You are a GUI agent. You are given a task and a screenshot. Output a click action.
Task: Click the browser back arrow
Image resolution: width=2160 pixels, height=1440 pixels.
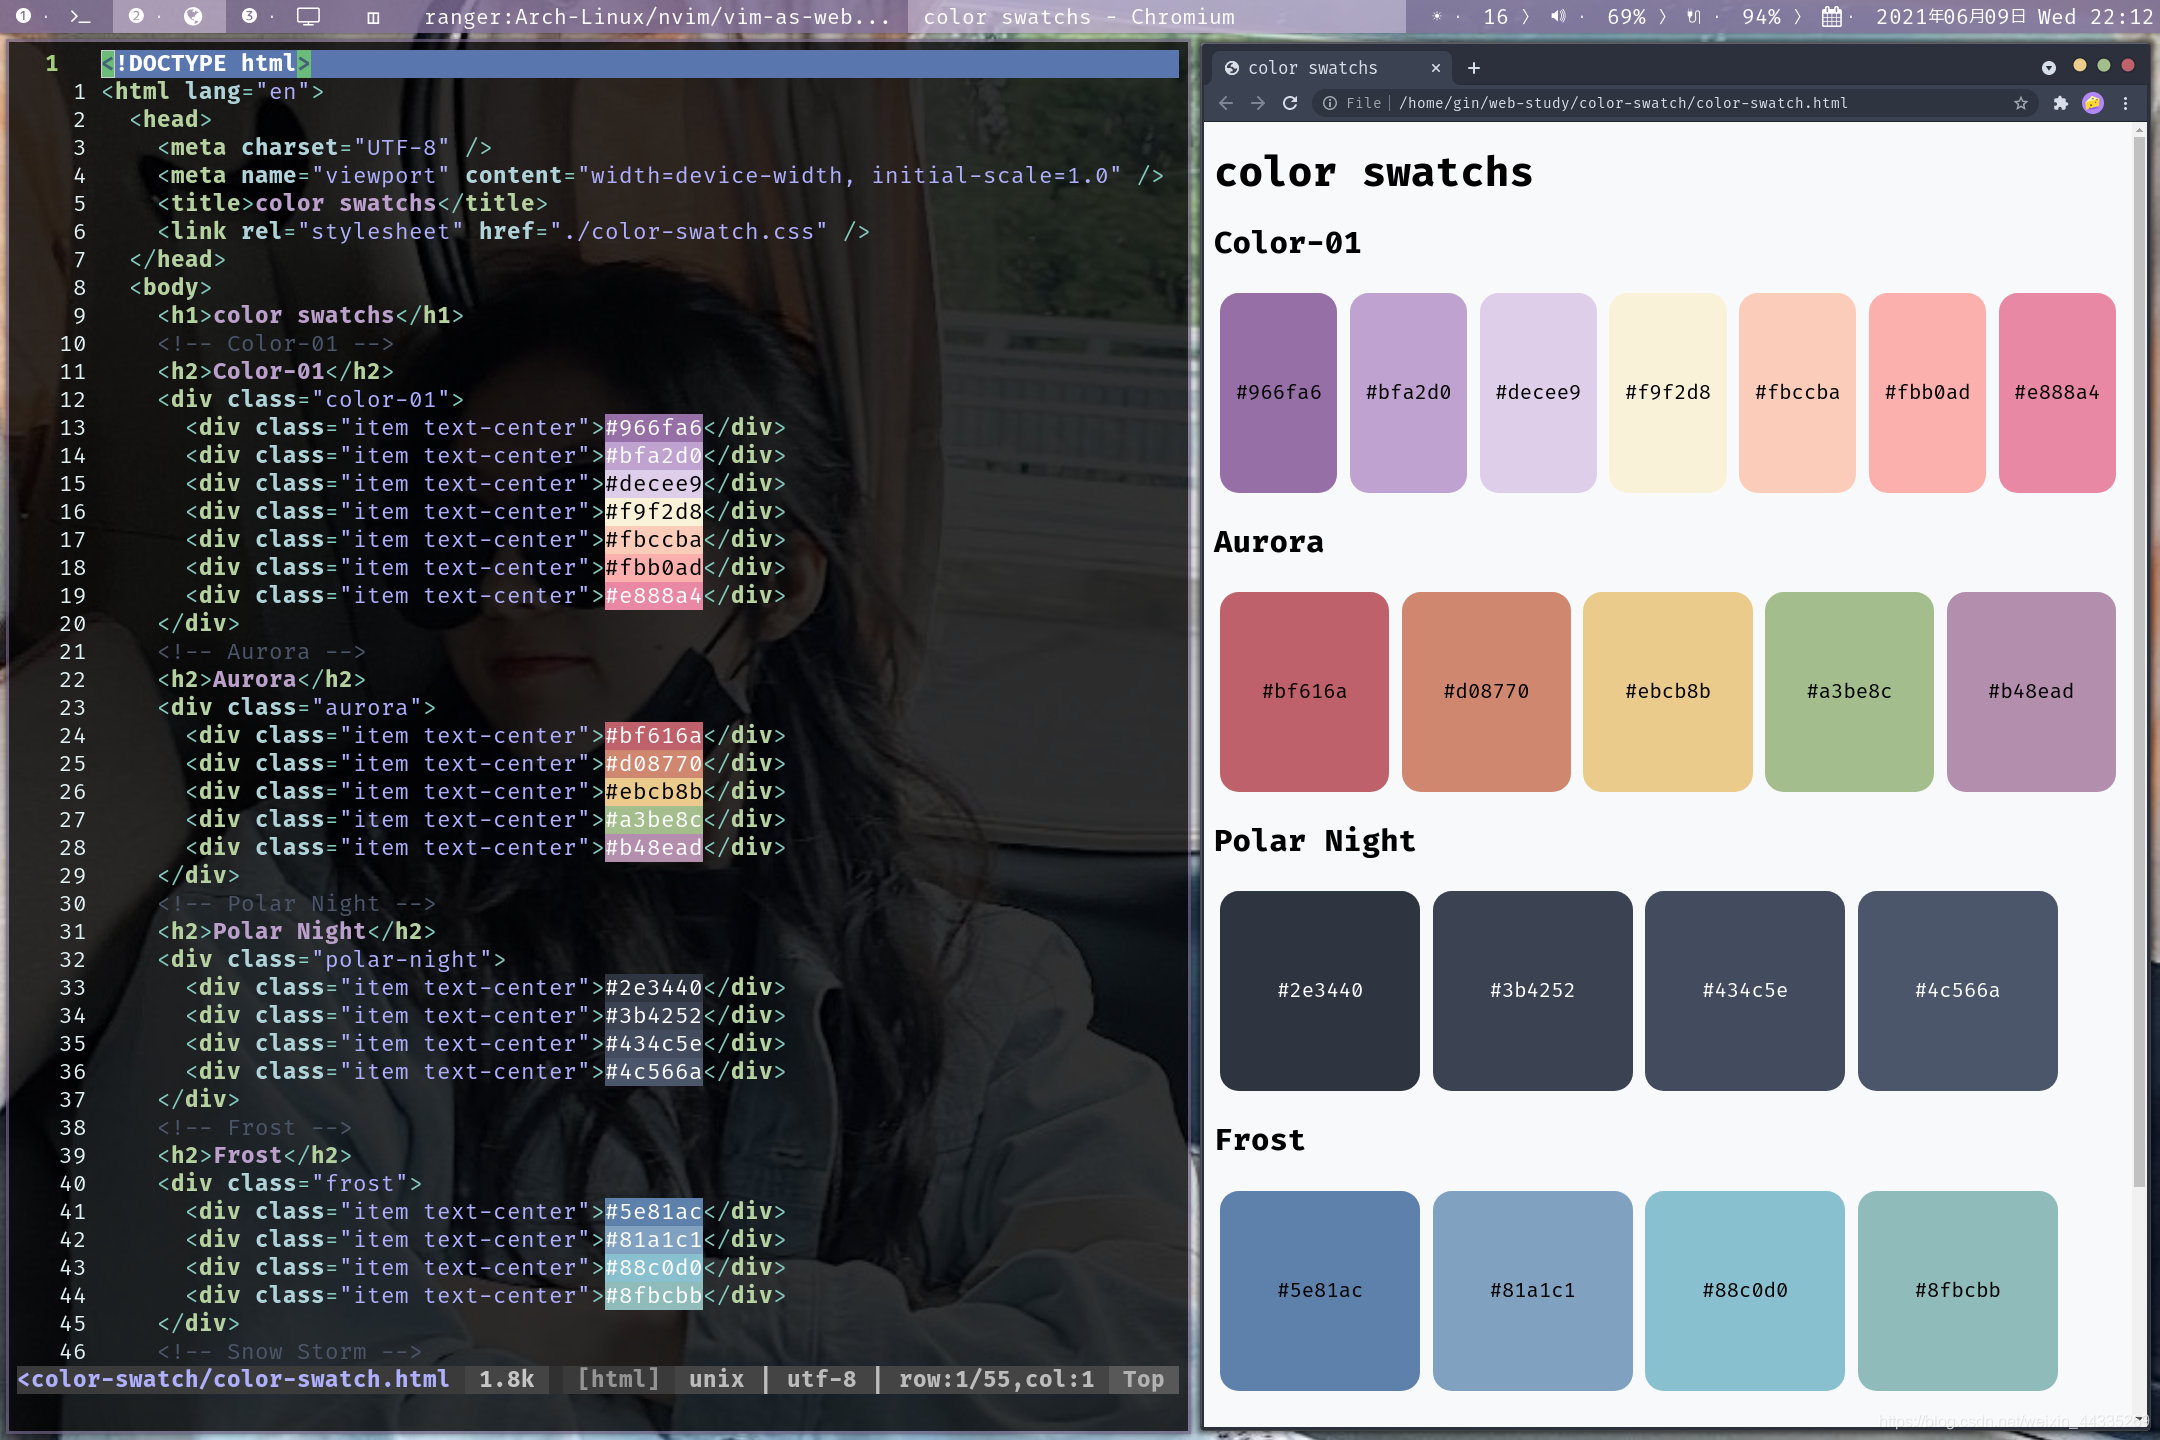click(x=1226, y=103)
